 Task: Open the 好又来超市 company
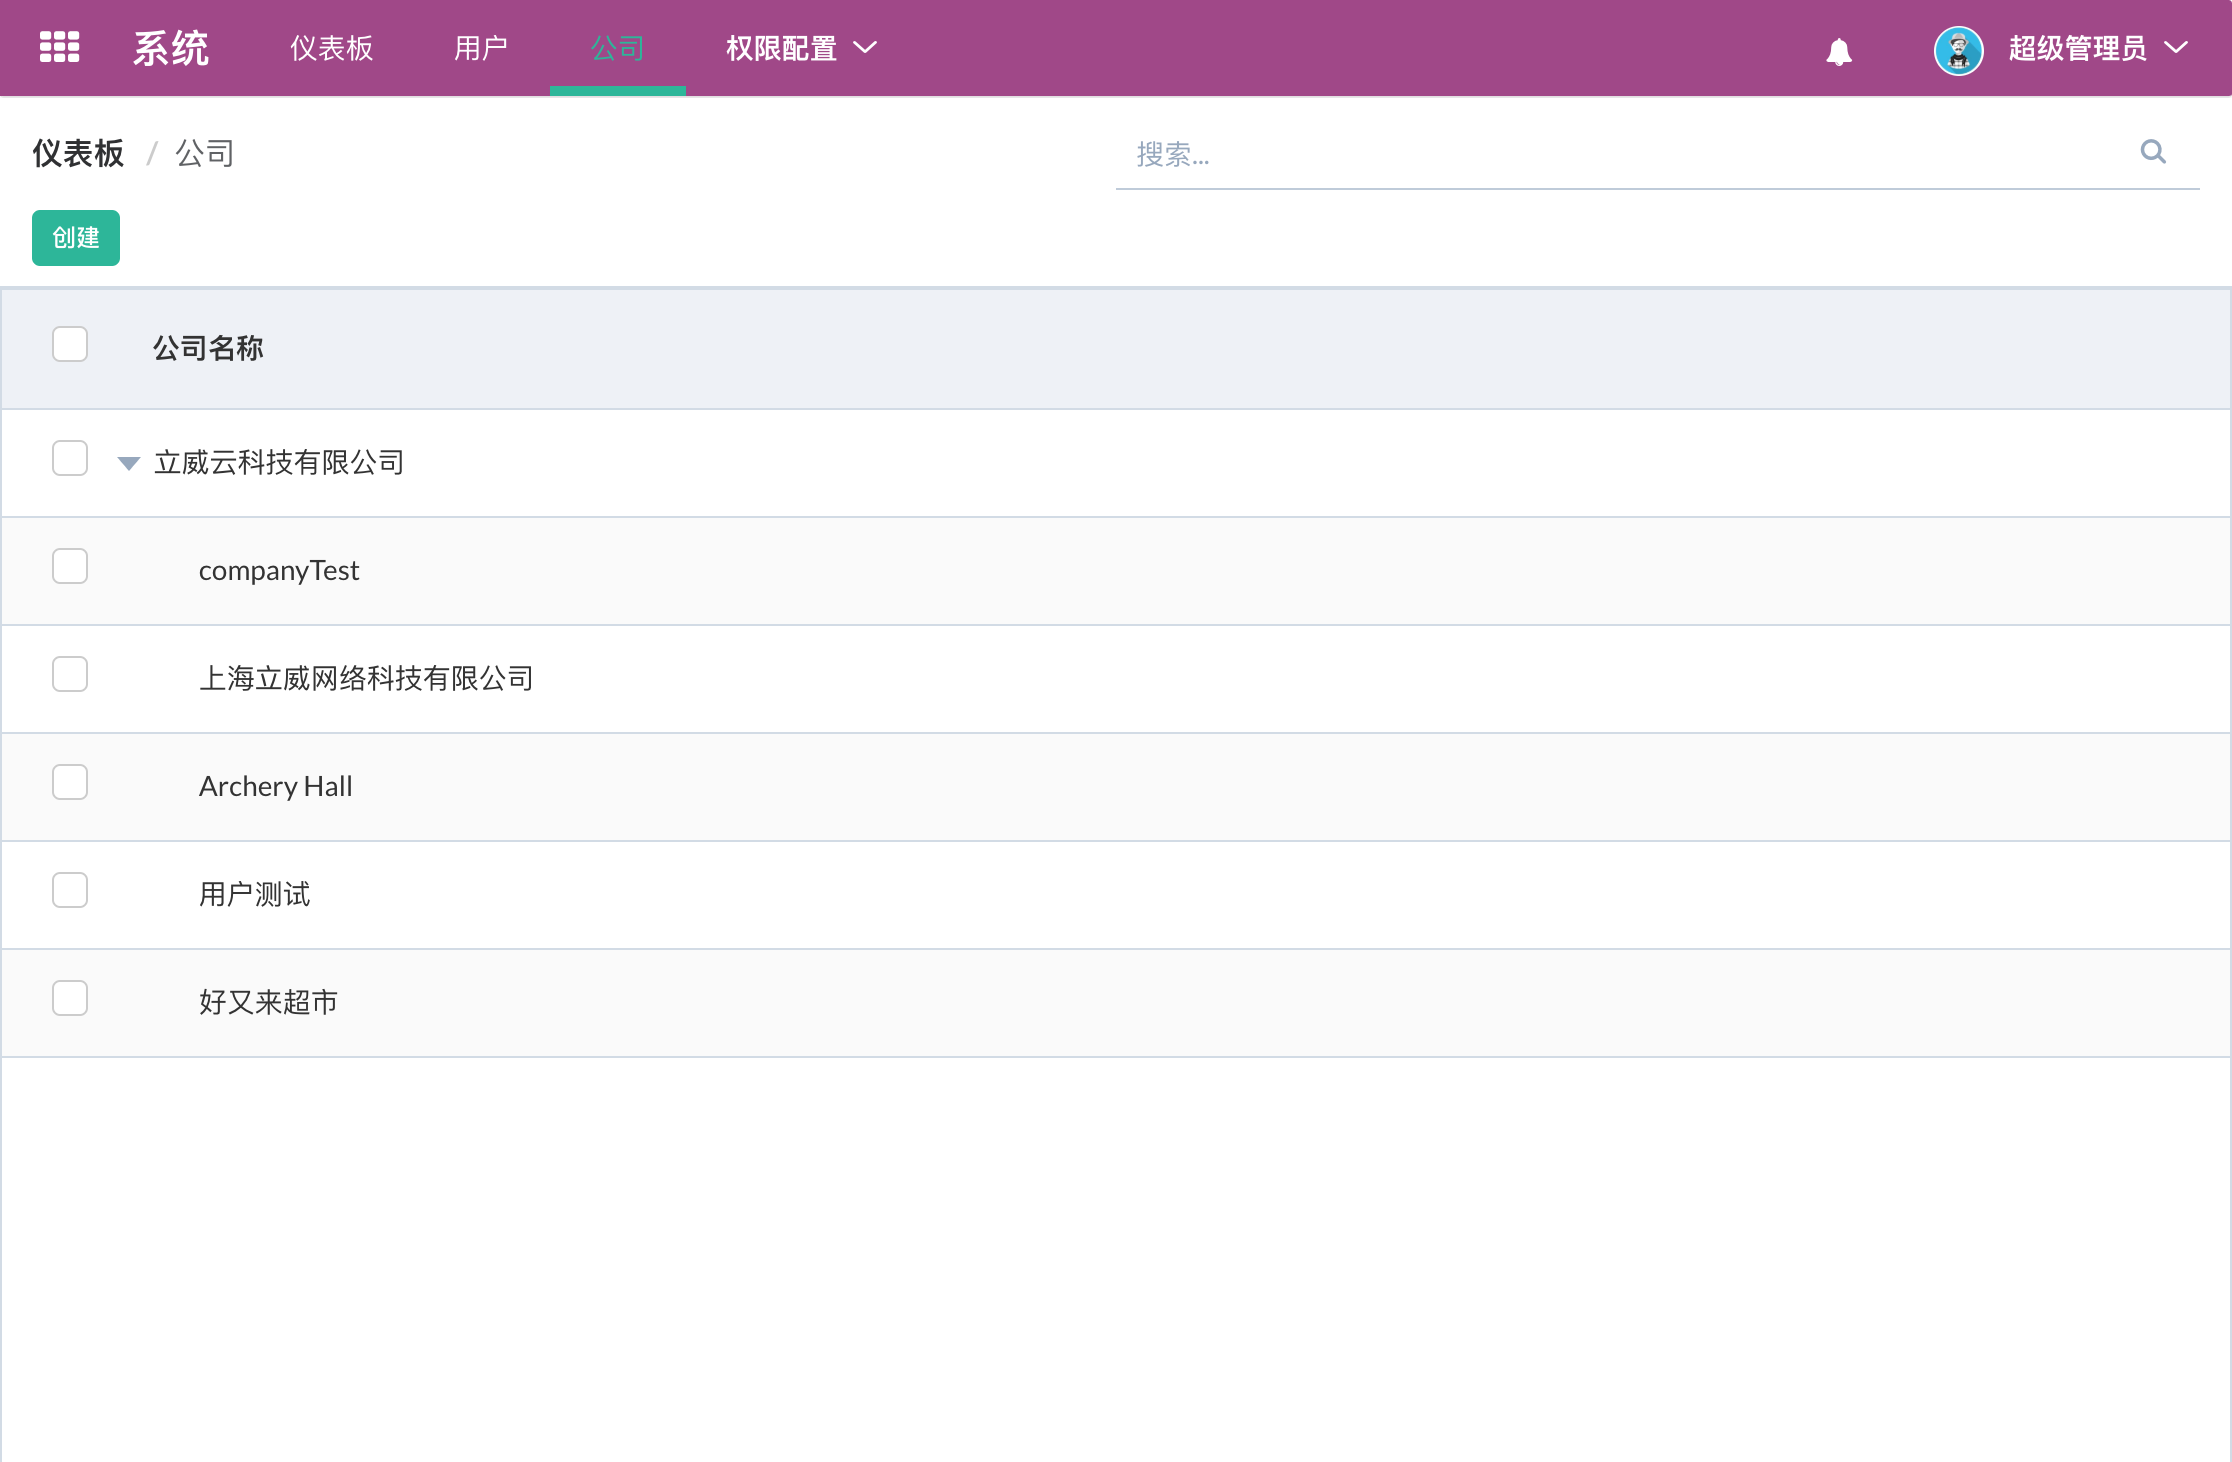coord(269,1002)
